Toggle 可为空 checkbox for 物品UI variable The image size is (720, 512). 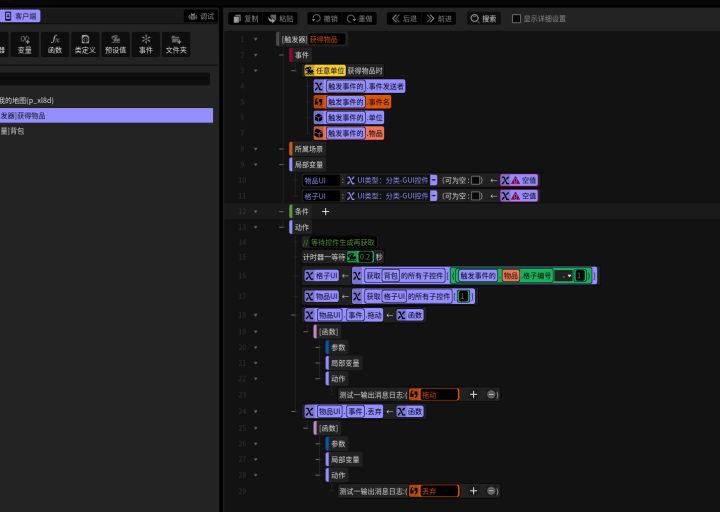[x=476, y=180]
